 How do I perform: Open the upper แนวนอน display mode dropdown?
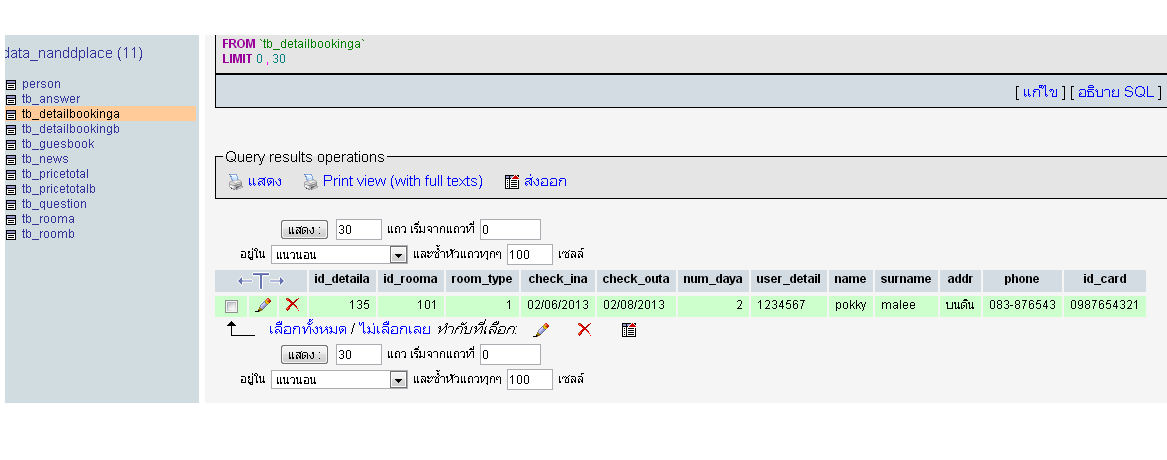339,255
